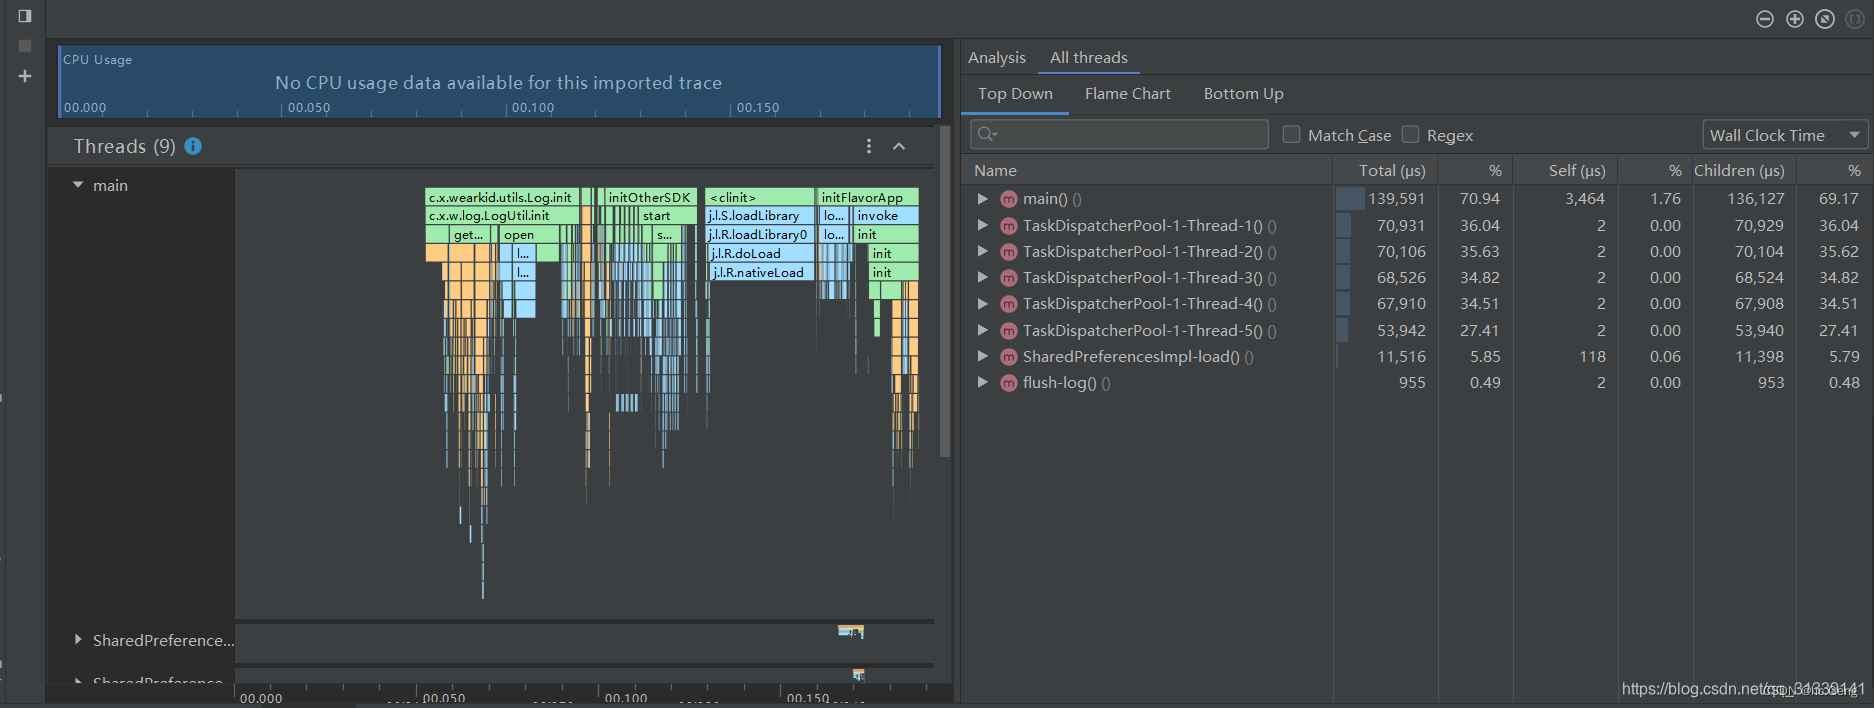
Task: Expand TaskDispatcherPool-1-Thread-2() row
Action: (982, 252)
